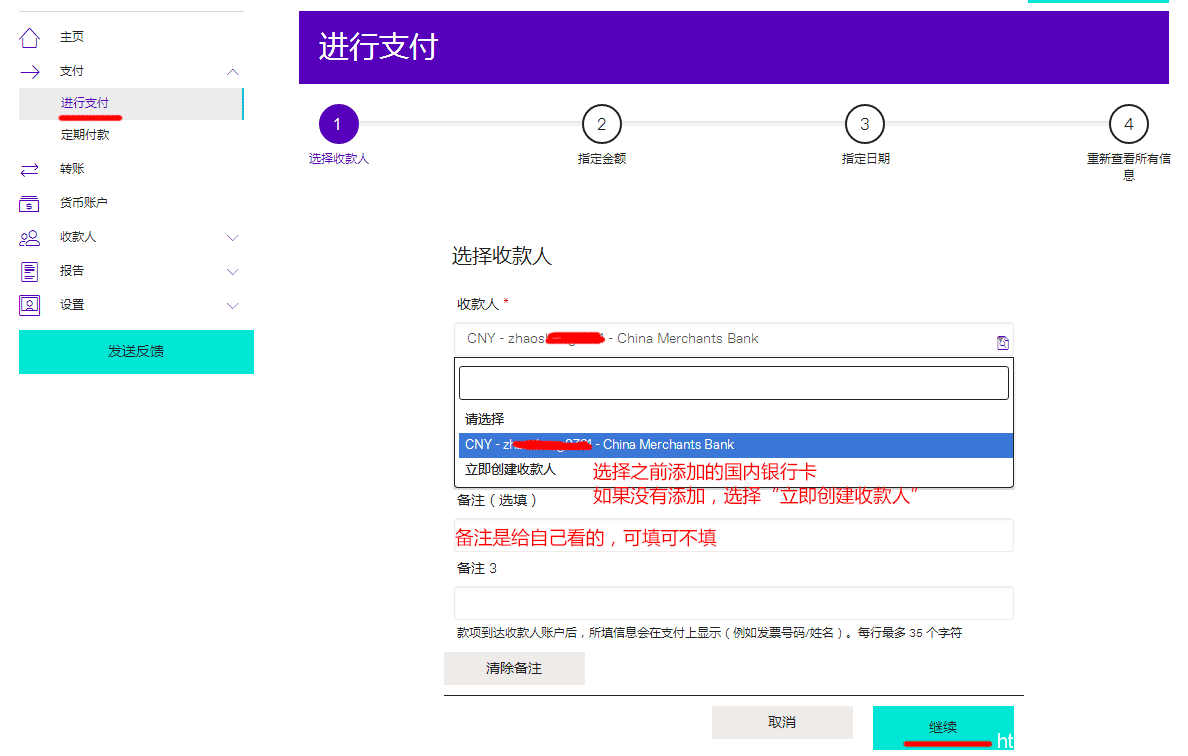Click the 转账 transfer arrows icon
Viewport: 1188px width, 756px height.
click(29, 168)
